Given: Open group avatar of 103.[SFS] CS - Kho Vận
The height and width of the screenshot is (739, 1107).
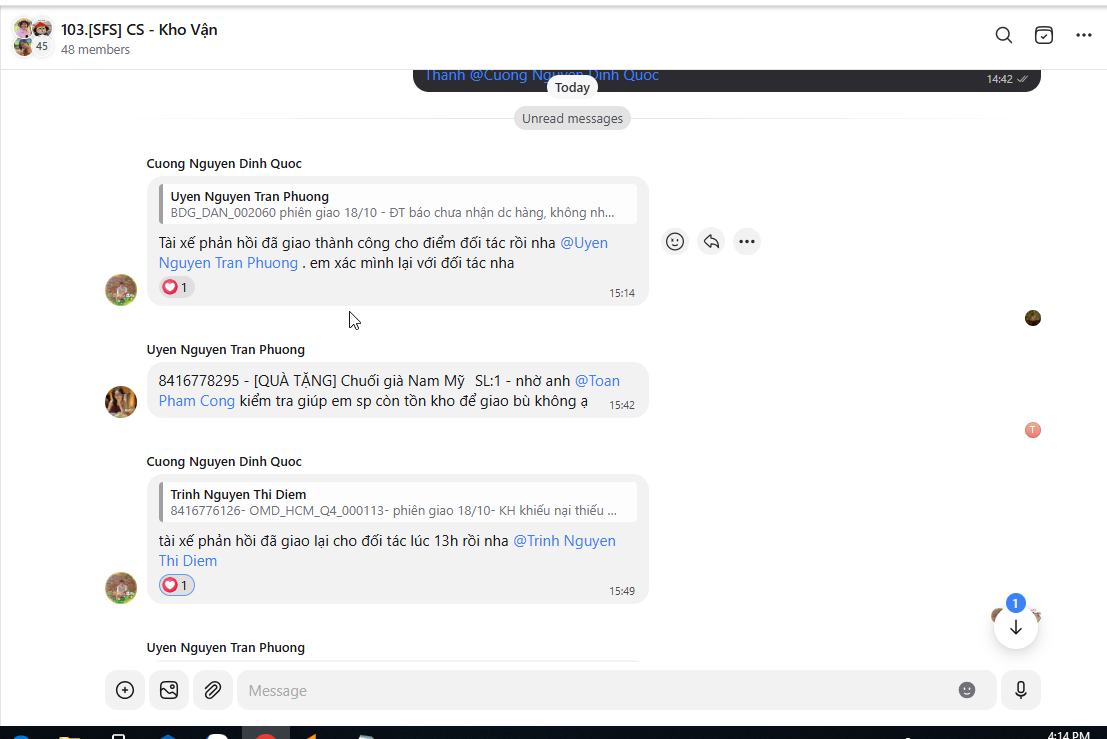Looking at the screenshot, I should click(x=32, y=37).
